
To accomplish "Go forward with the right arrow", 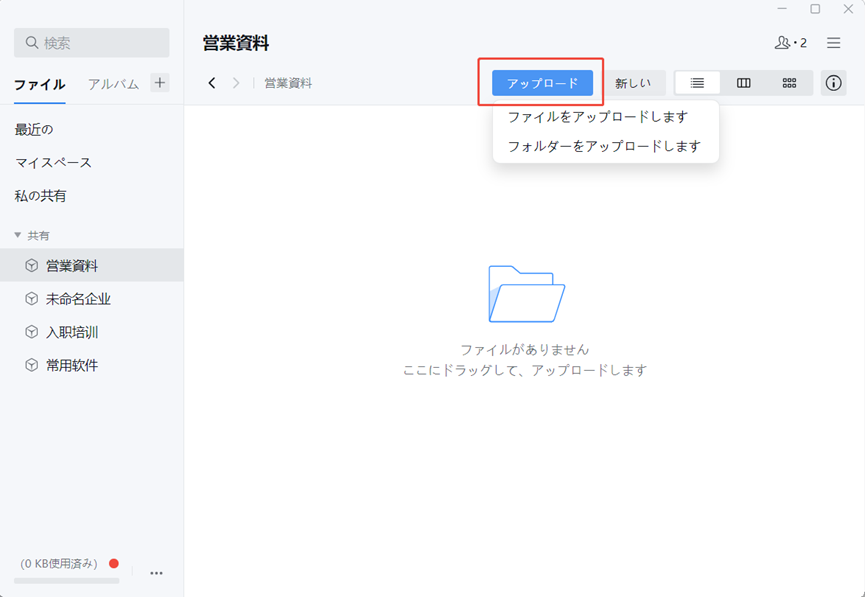I will 236,83.
